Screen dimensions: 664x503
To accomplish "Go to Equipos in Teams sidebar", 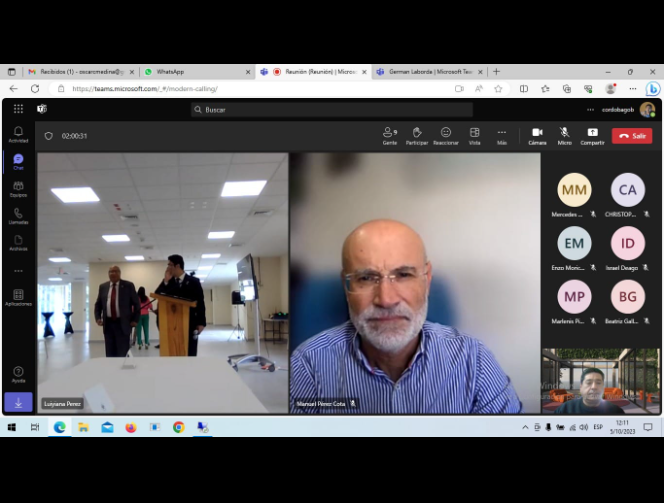I will (x=18, y=188).
